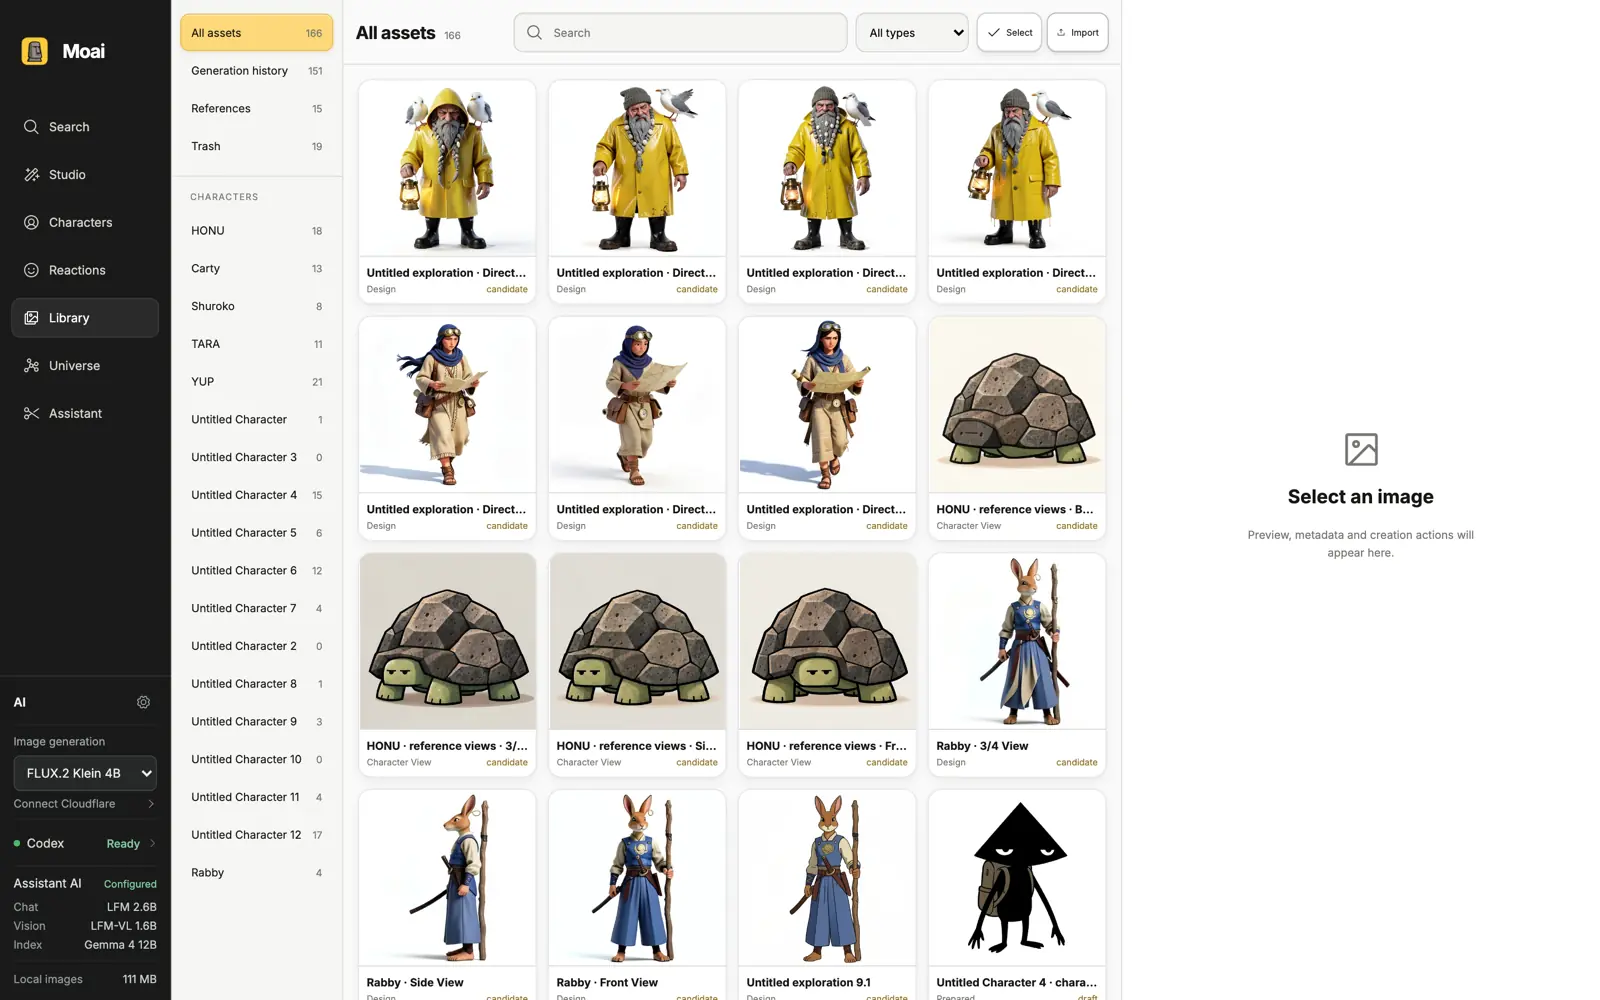The width and height of the screenshot is (1600, 1000).
Task: Click the Assistant AI Configured status
Action: 130,884
